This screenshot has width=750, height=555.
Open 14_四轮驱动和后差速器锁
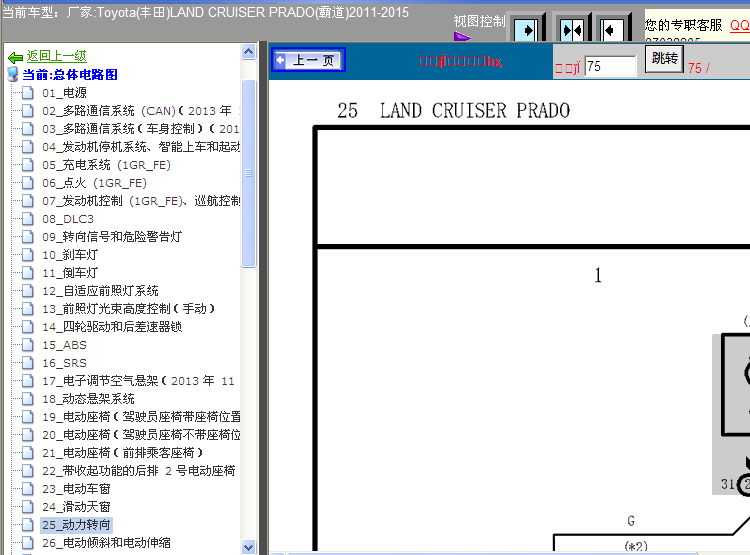click(x=112, y=327)
